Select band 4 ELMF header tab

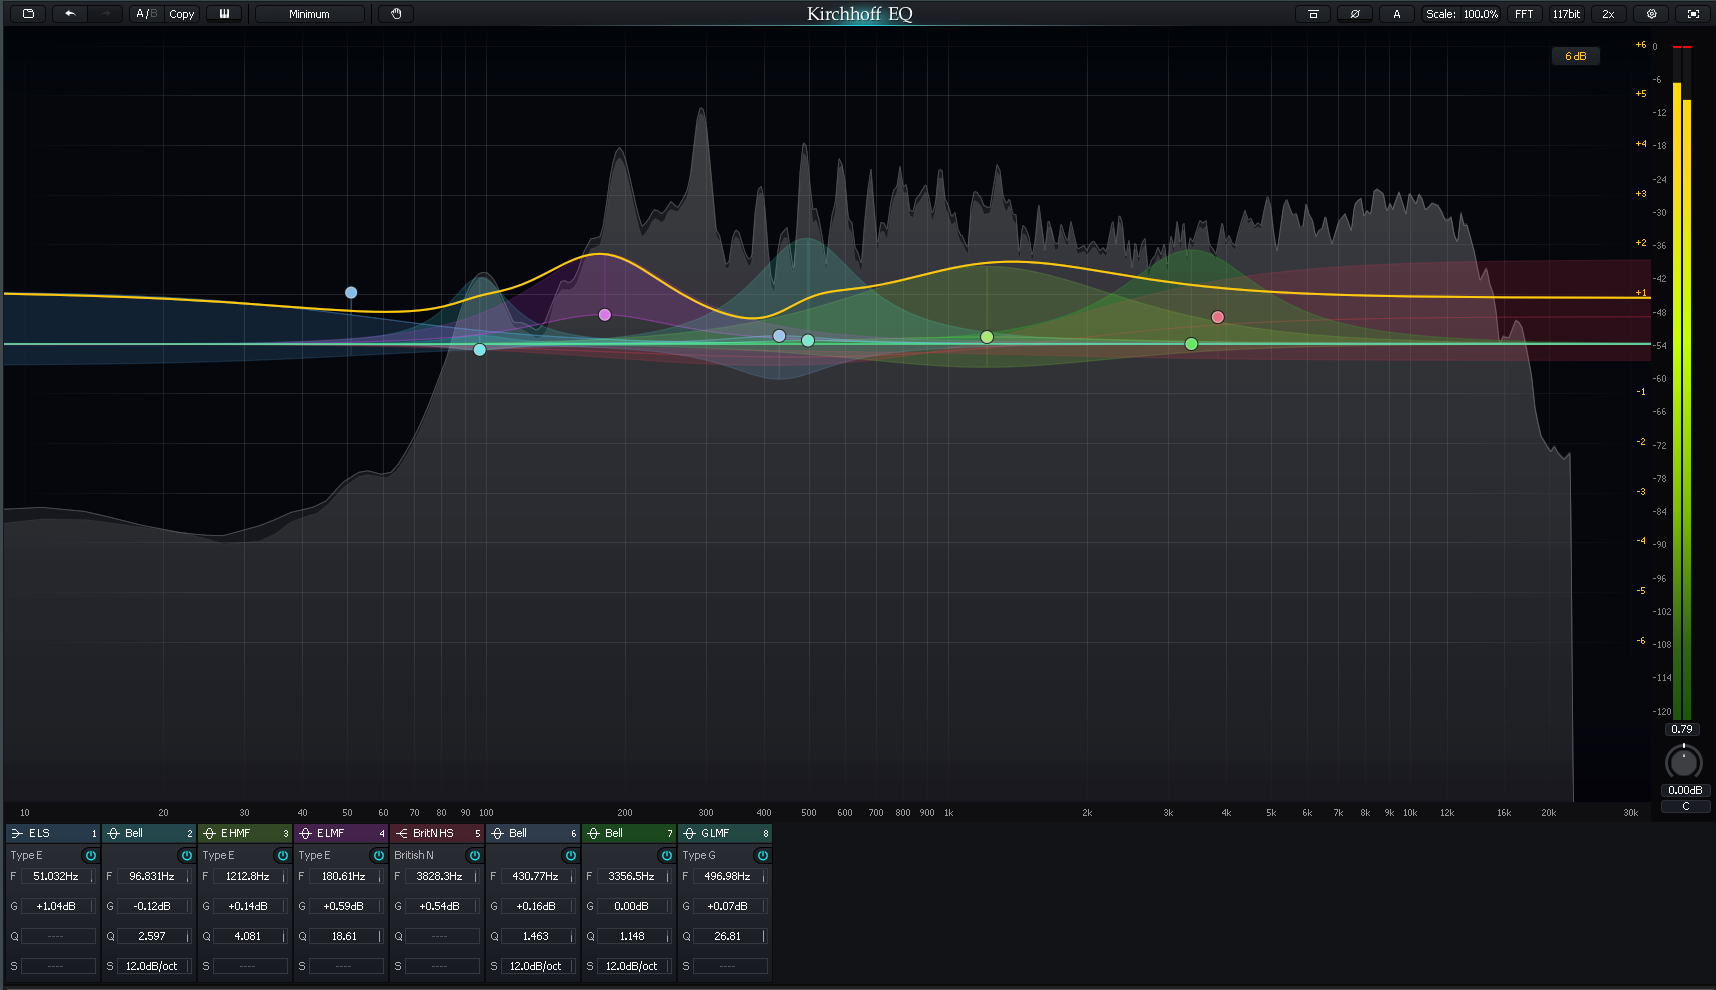pyautogui.click(x=340, y=833)
